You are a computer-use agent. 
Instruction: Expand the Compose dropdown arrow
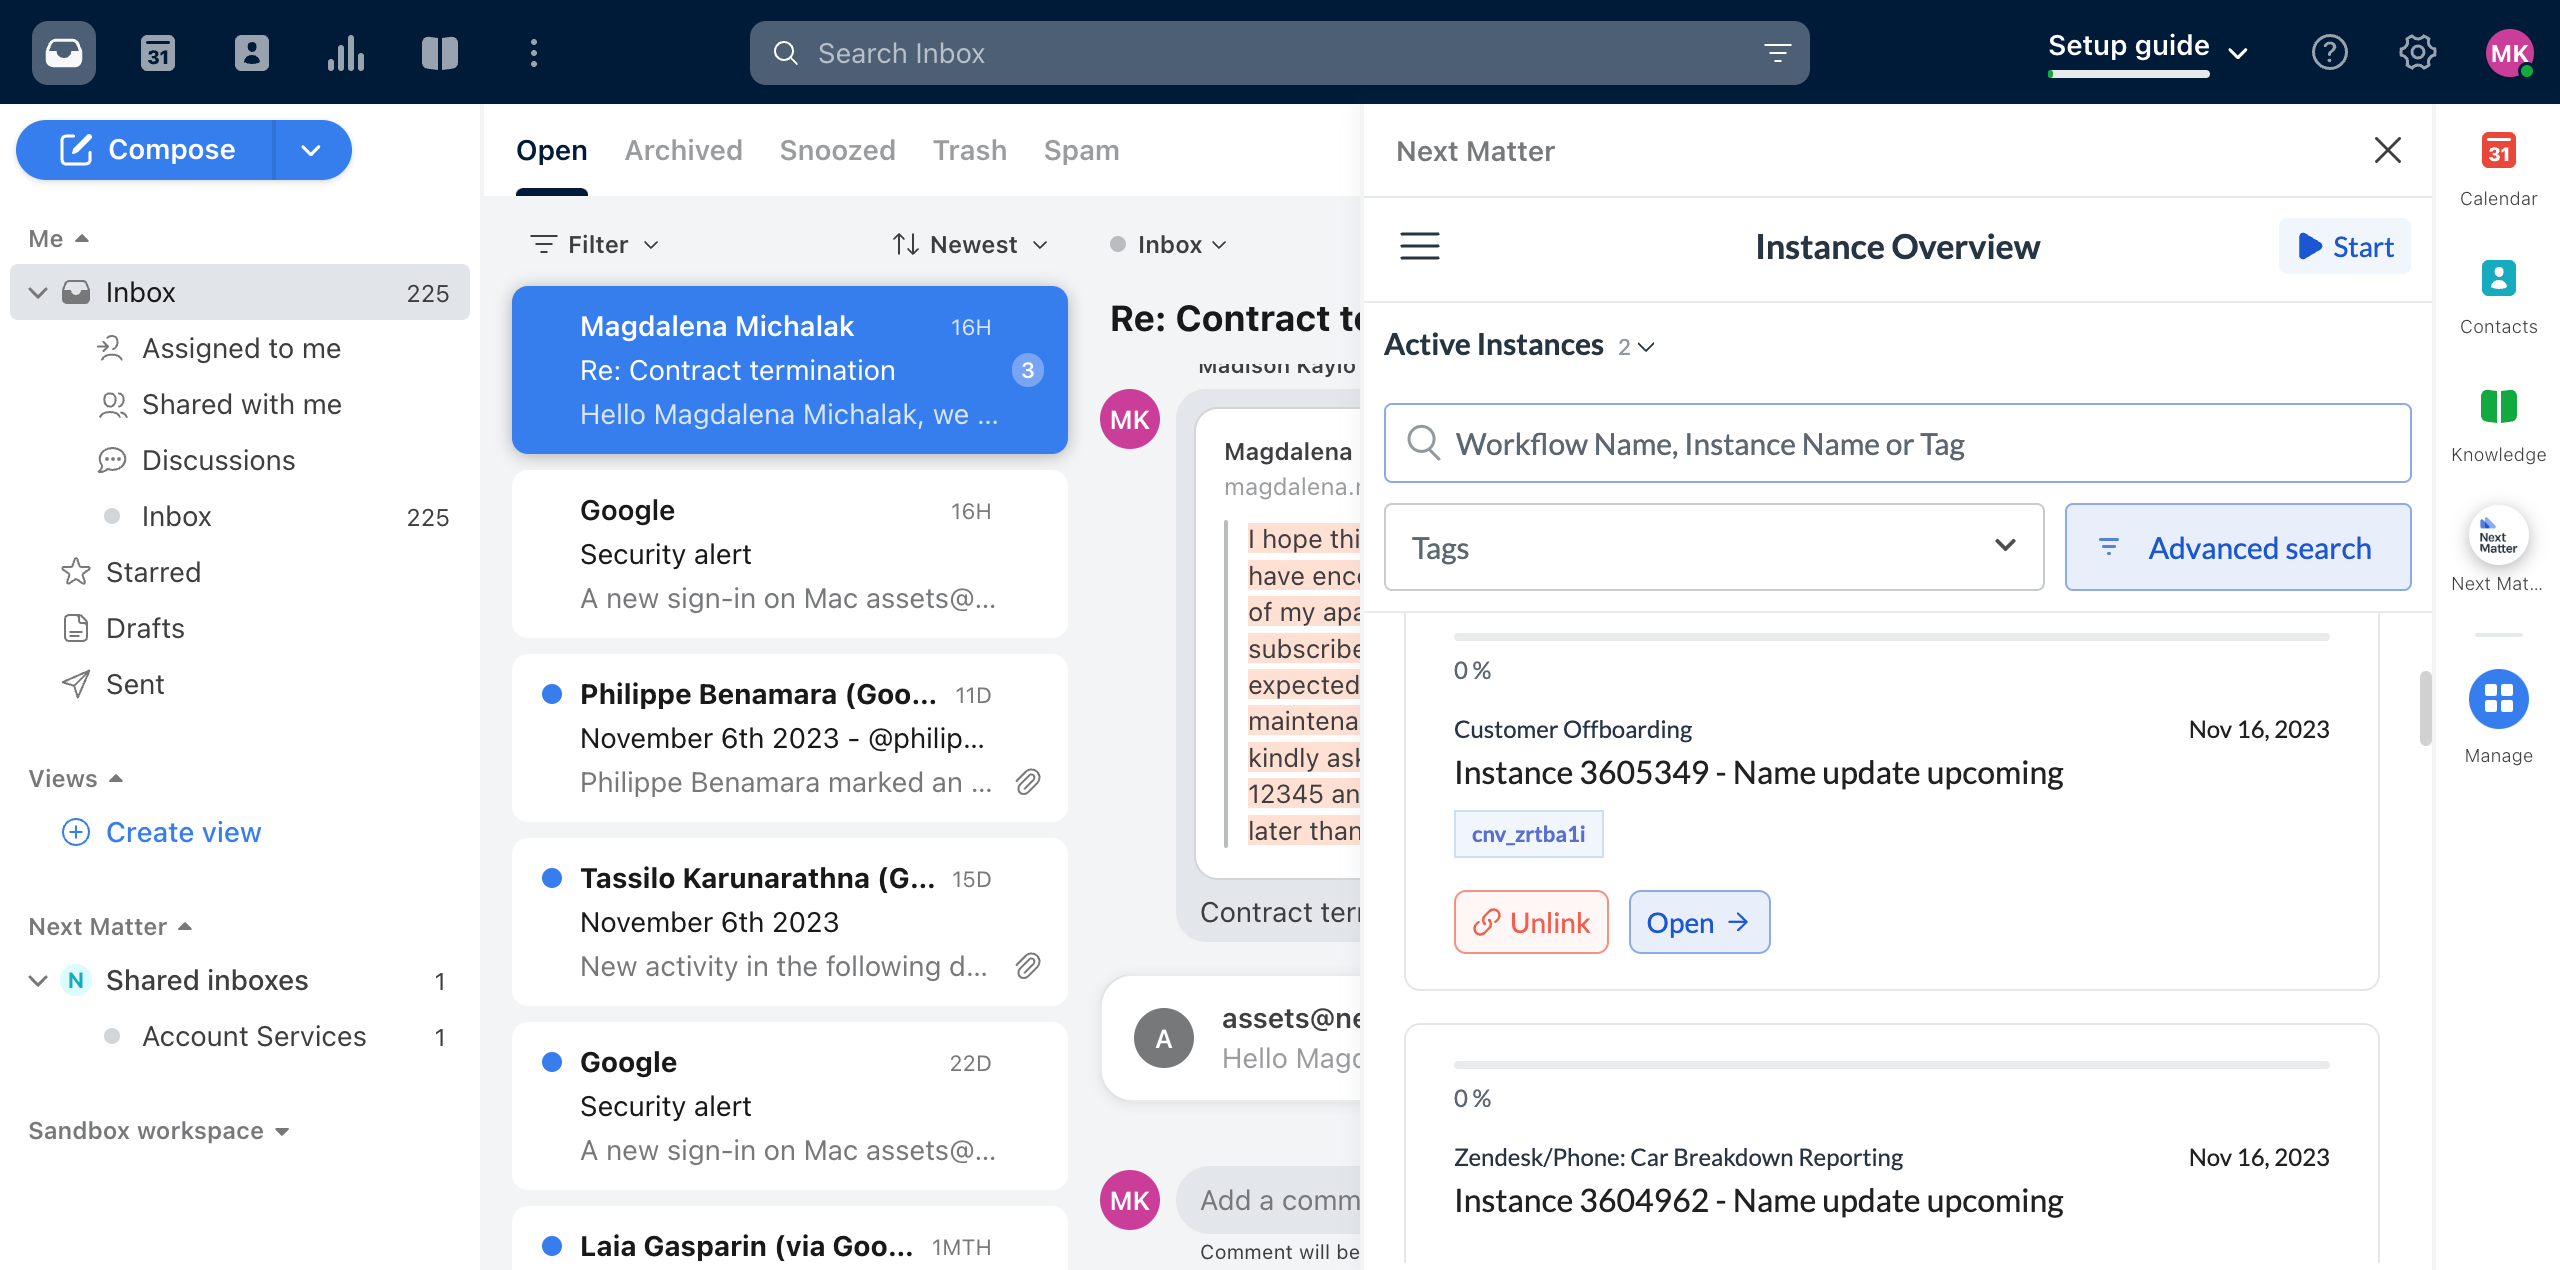[x=310, y=150]
